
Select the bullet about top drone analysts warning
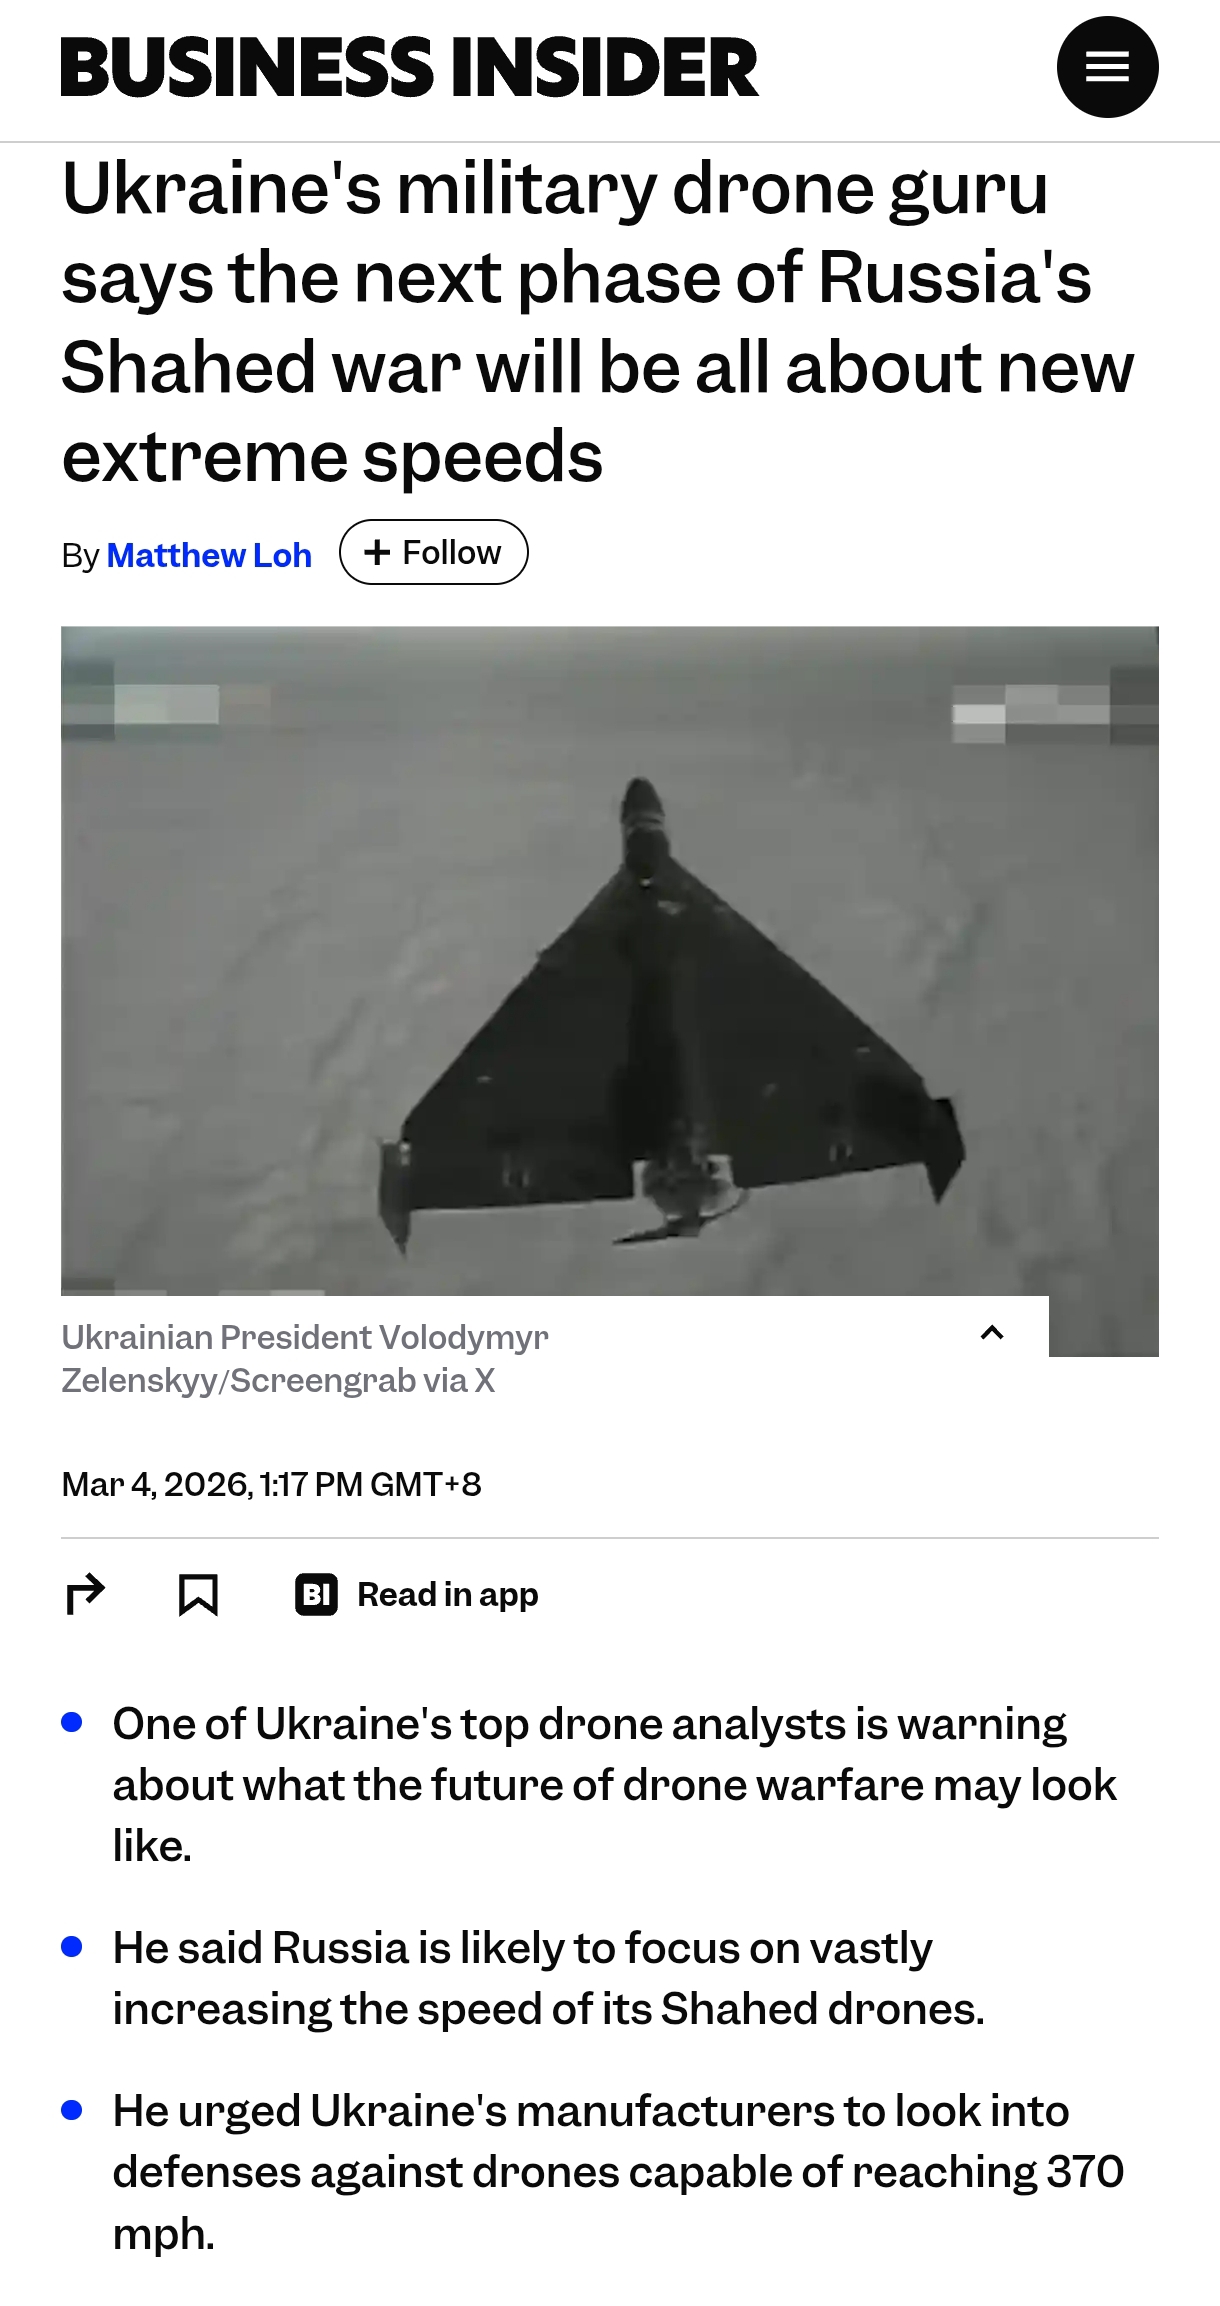[614, 1785]
